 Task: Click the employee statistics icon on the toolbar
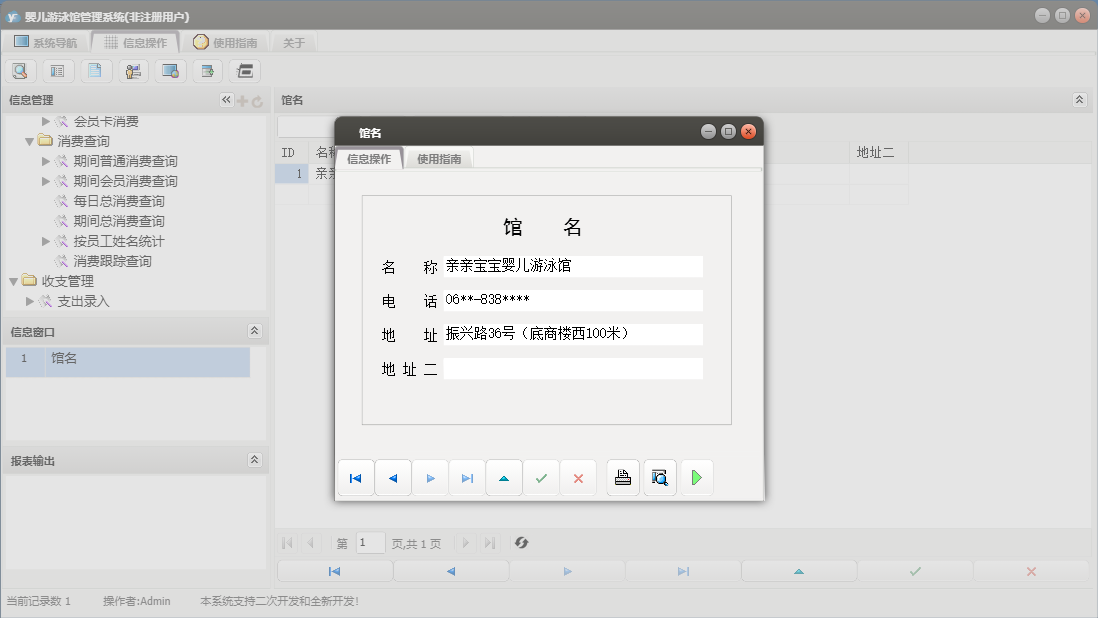pos(132,71)
